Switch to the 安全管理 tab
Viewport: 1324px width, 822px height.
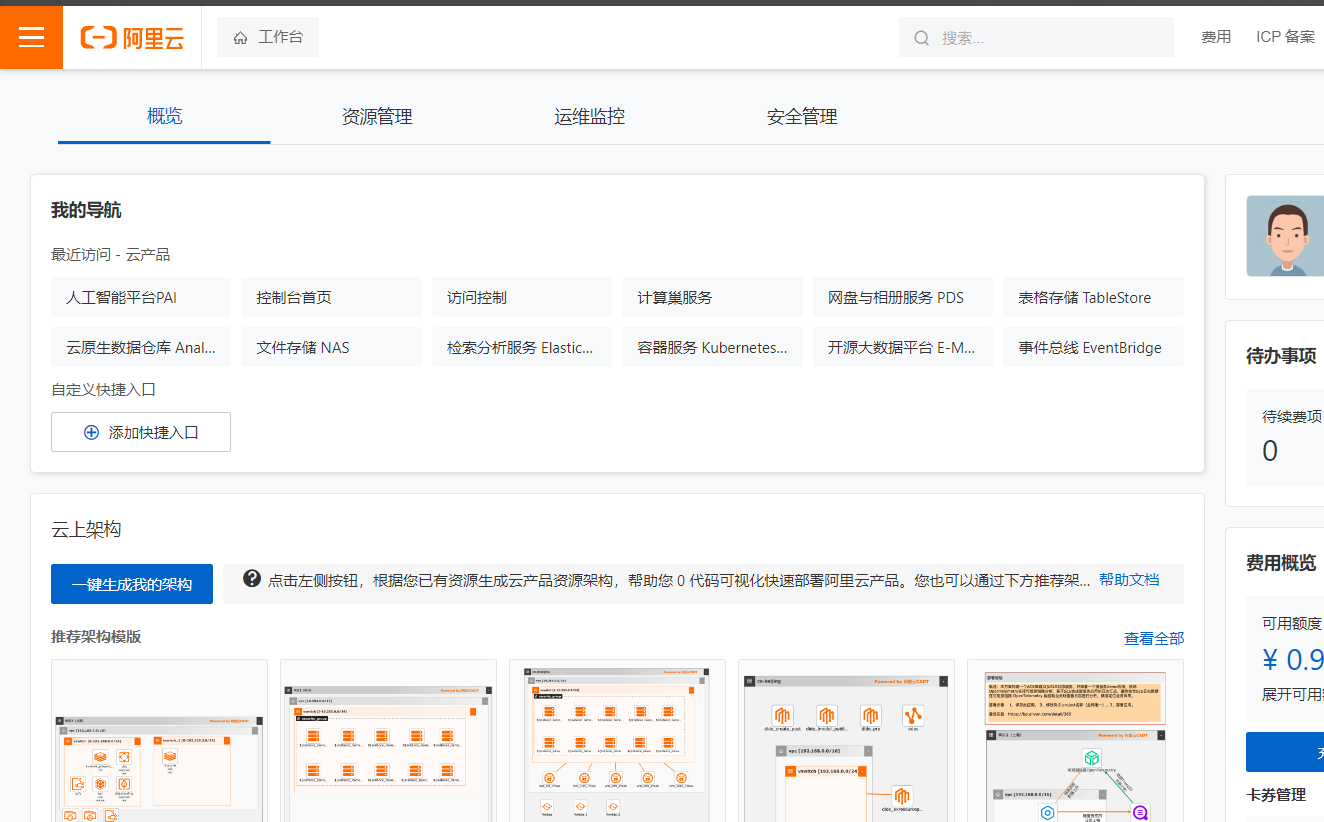(x=802, y=116)
